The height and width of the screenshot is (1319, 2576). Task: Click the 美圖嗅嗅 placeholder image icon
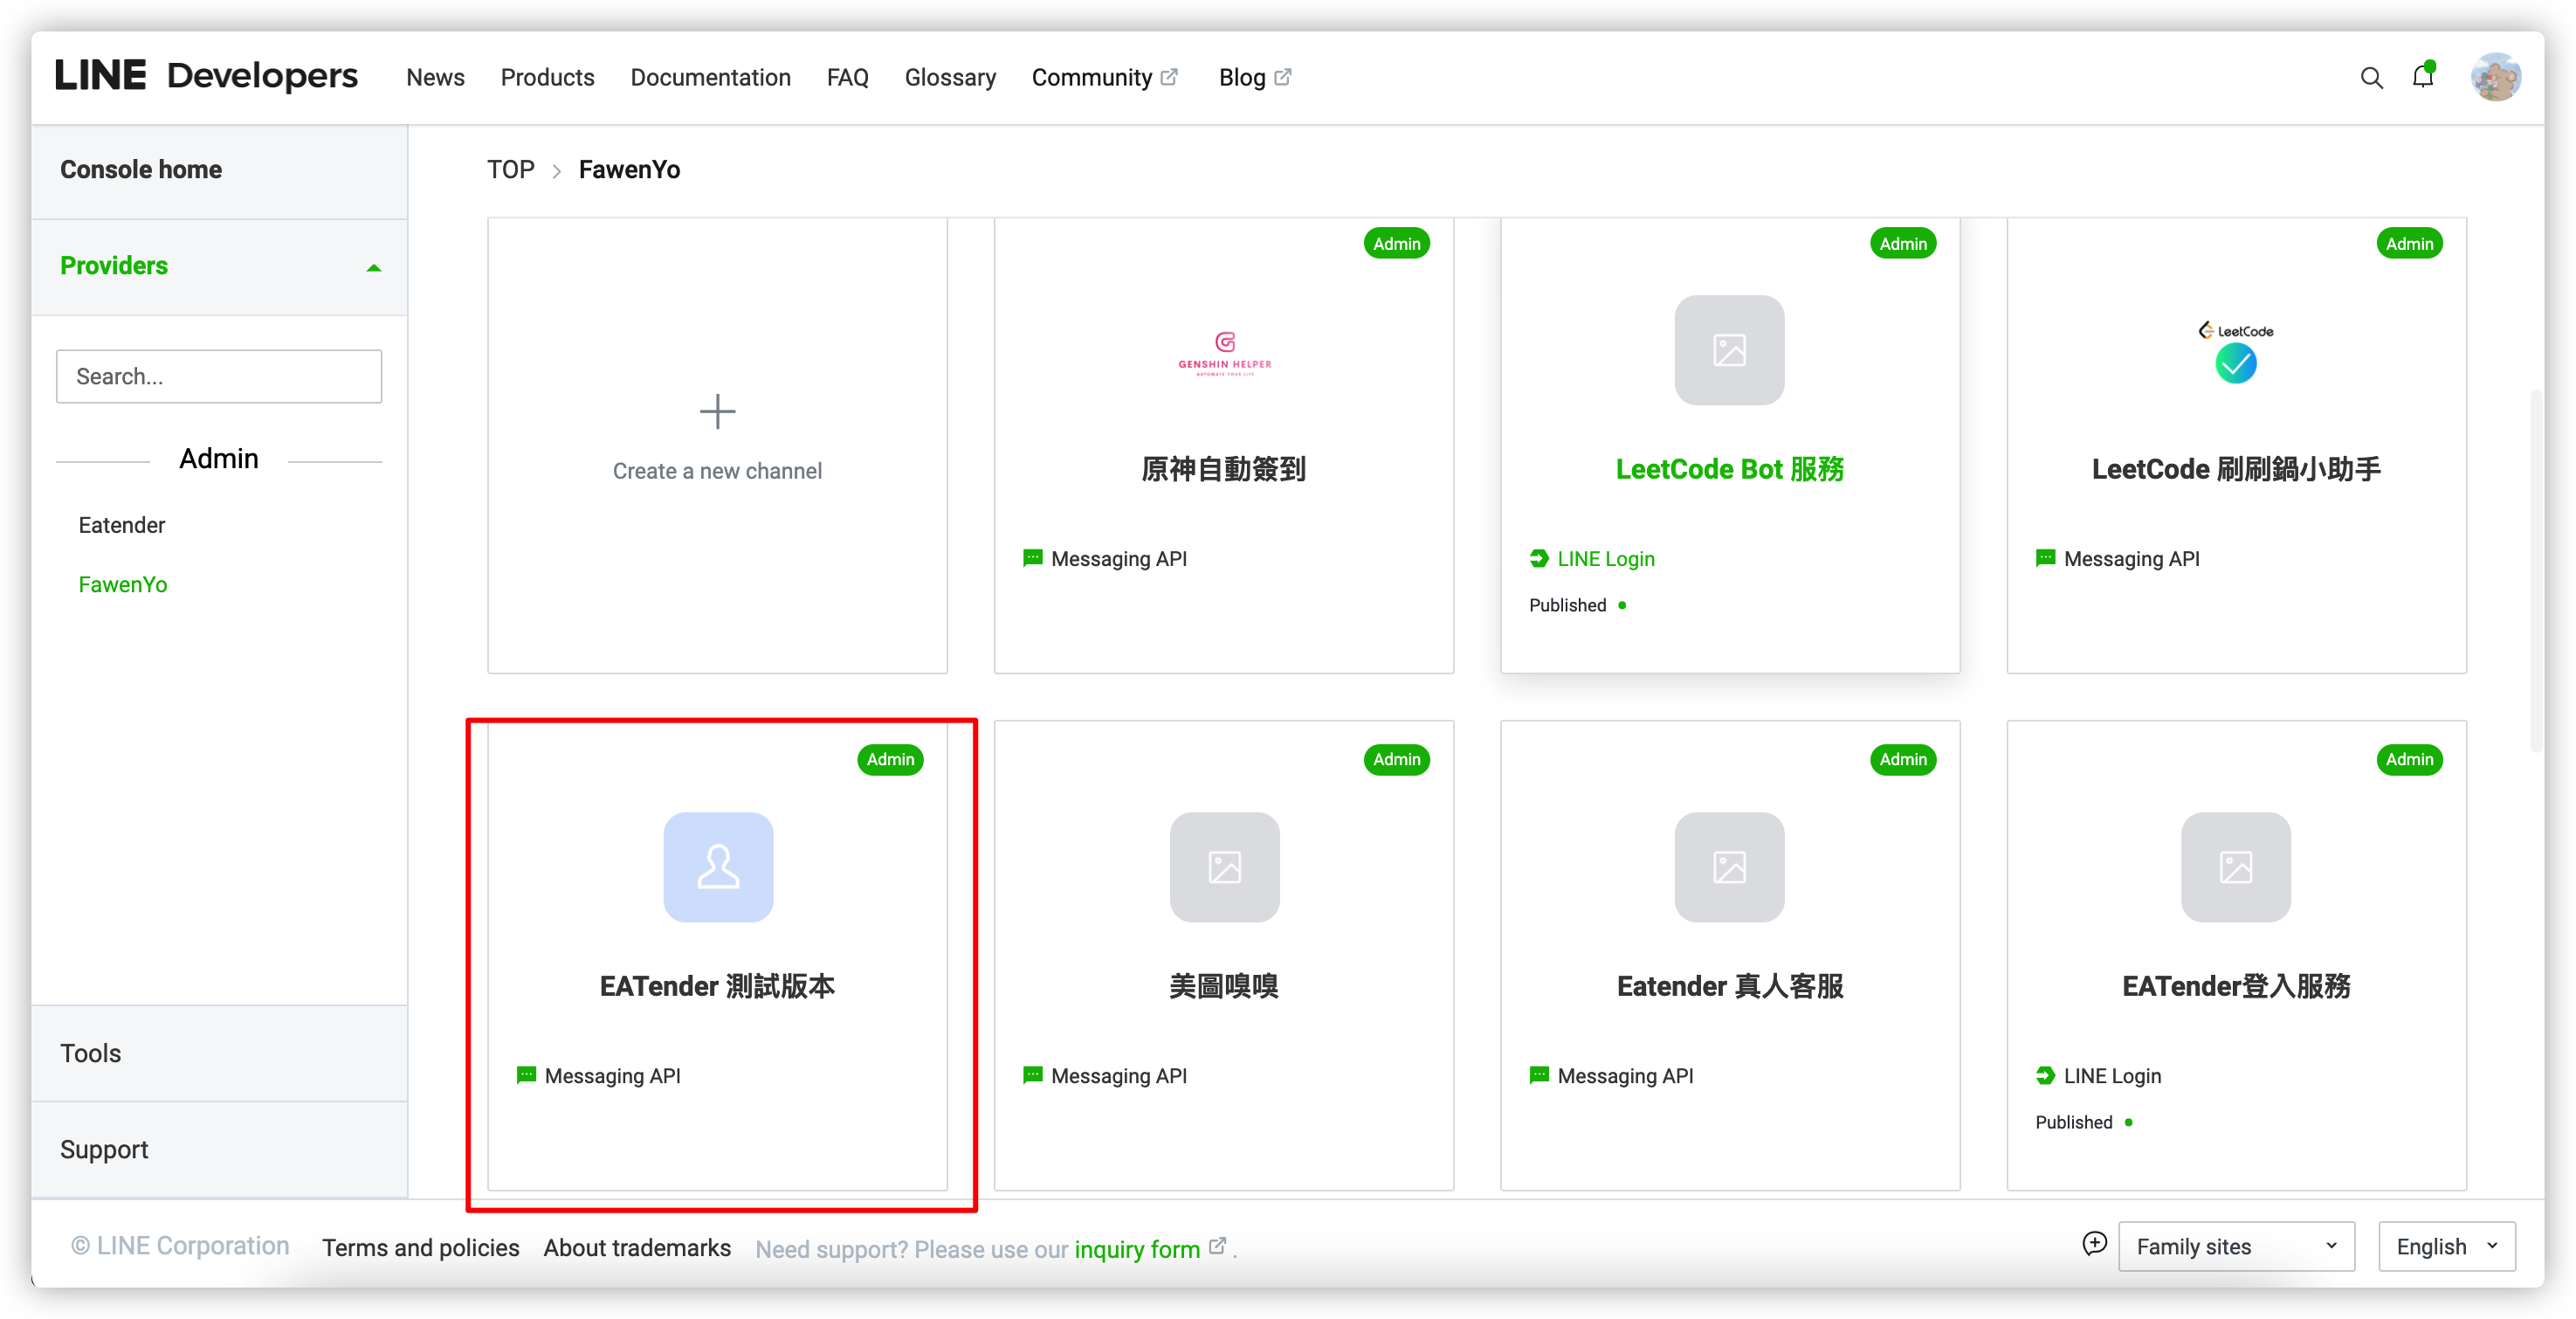pos(1224,866)
